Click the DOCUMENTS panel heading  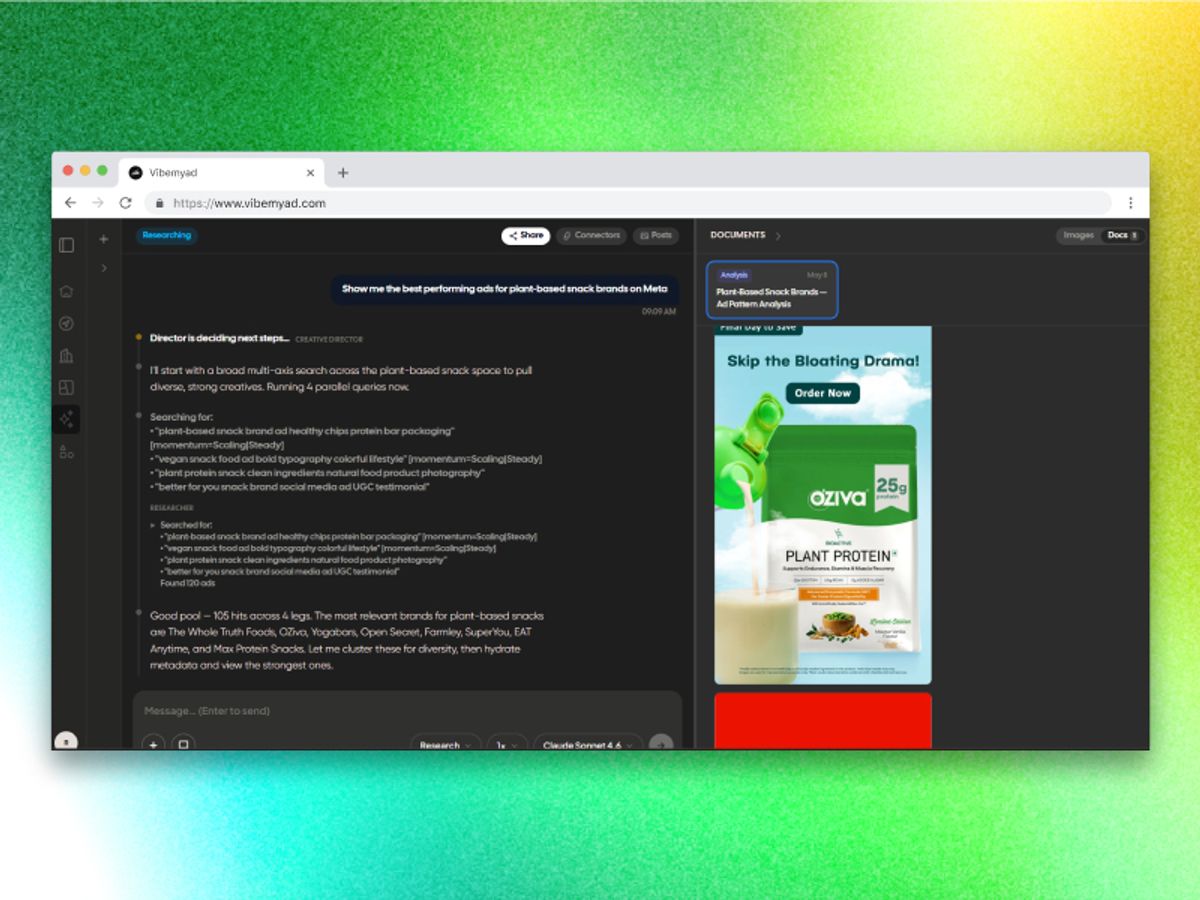(x=738, y=236)
